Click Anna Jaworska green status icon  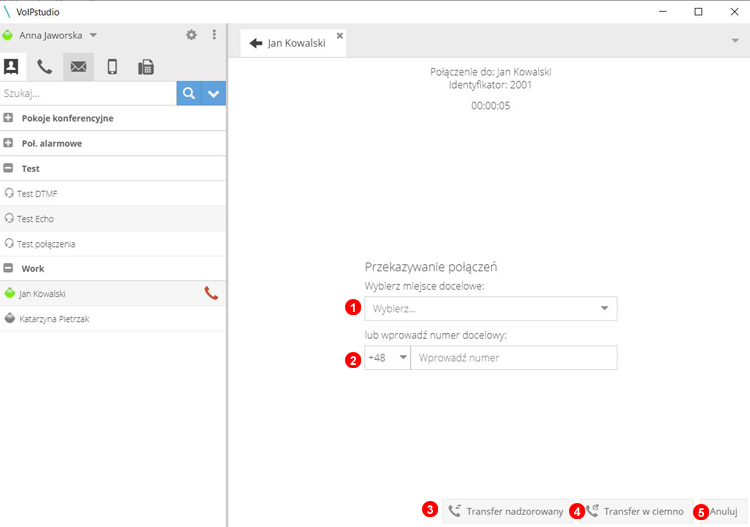[x=8, y=35]
